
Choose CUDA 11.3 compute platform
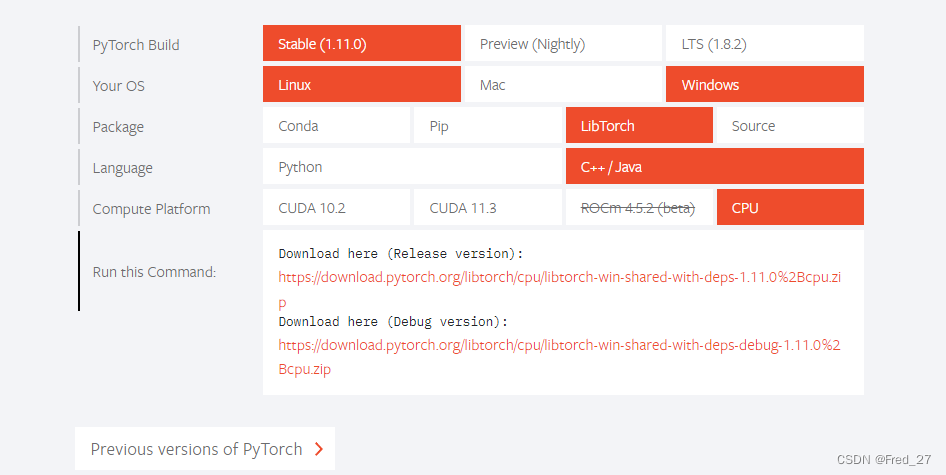click(x=487, y=208)
